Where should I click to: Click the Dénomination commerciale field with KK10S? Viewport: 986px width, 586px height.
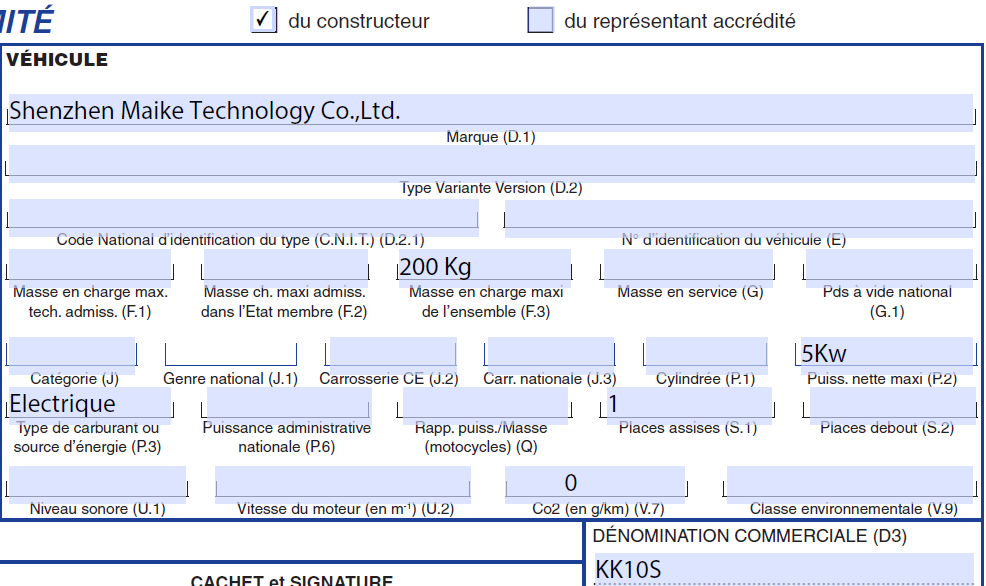pos(784,569)
